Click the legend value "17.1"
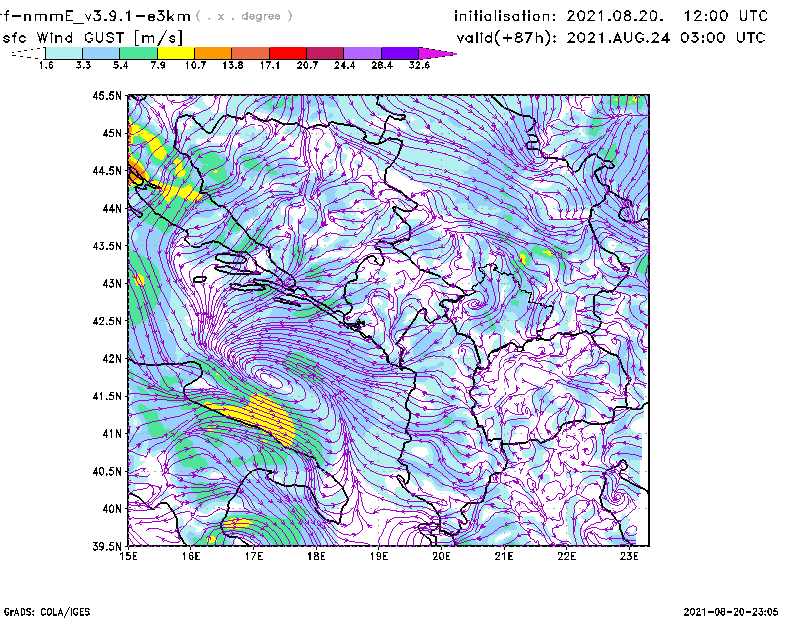 tap(270, 65)
